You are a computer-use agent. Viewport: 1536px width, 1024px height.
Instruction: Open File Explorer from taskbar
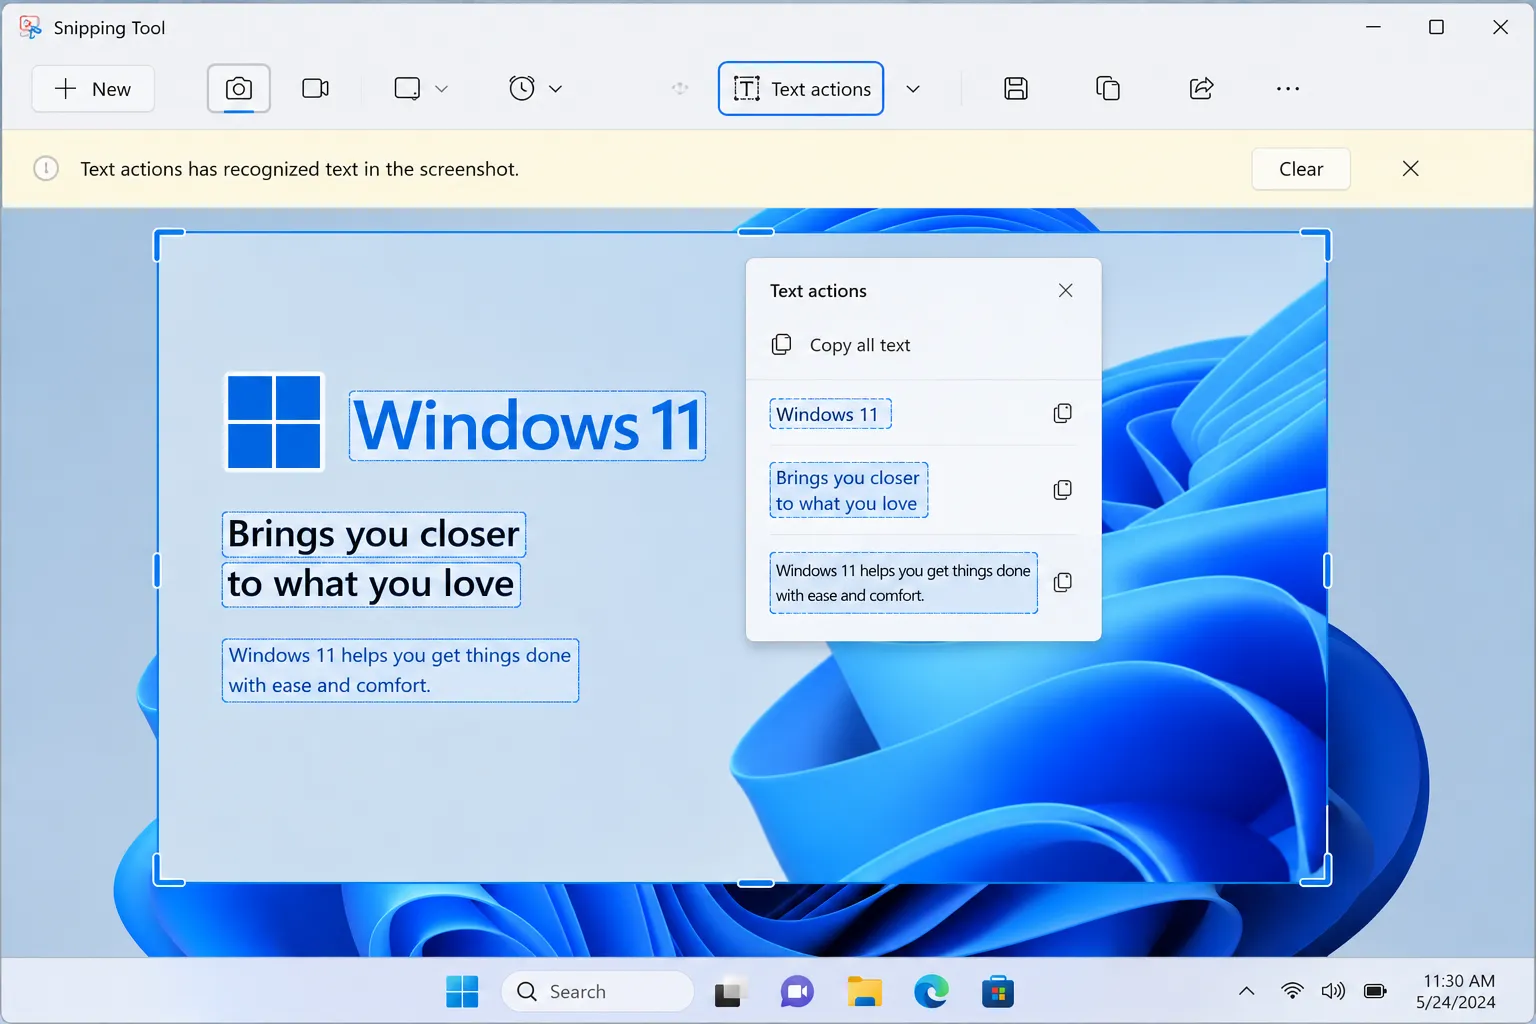click(x=864, y=992)
